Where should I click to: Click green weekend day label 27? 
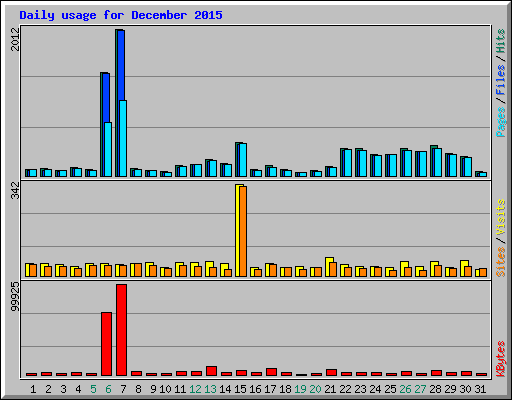click(x=420, y=389)
